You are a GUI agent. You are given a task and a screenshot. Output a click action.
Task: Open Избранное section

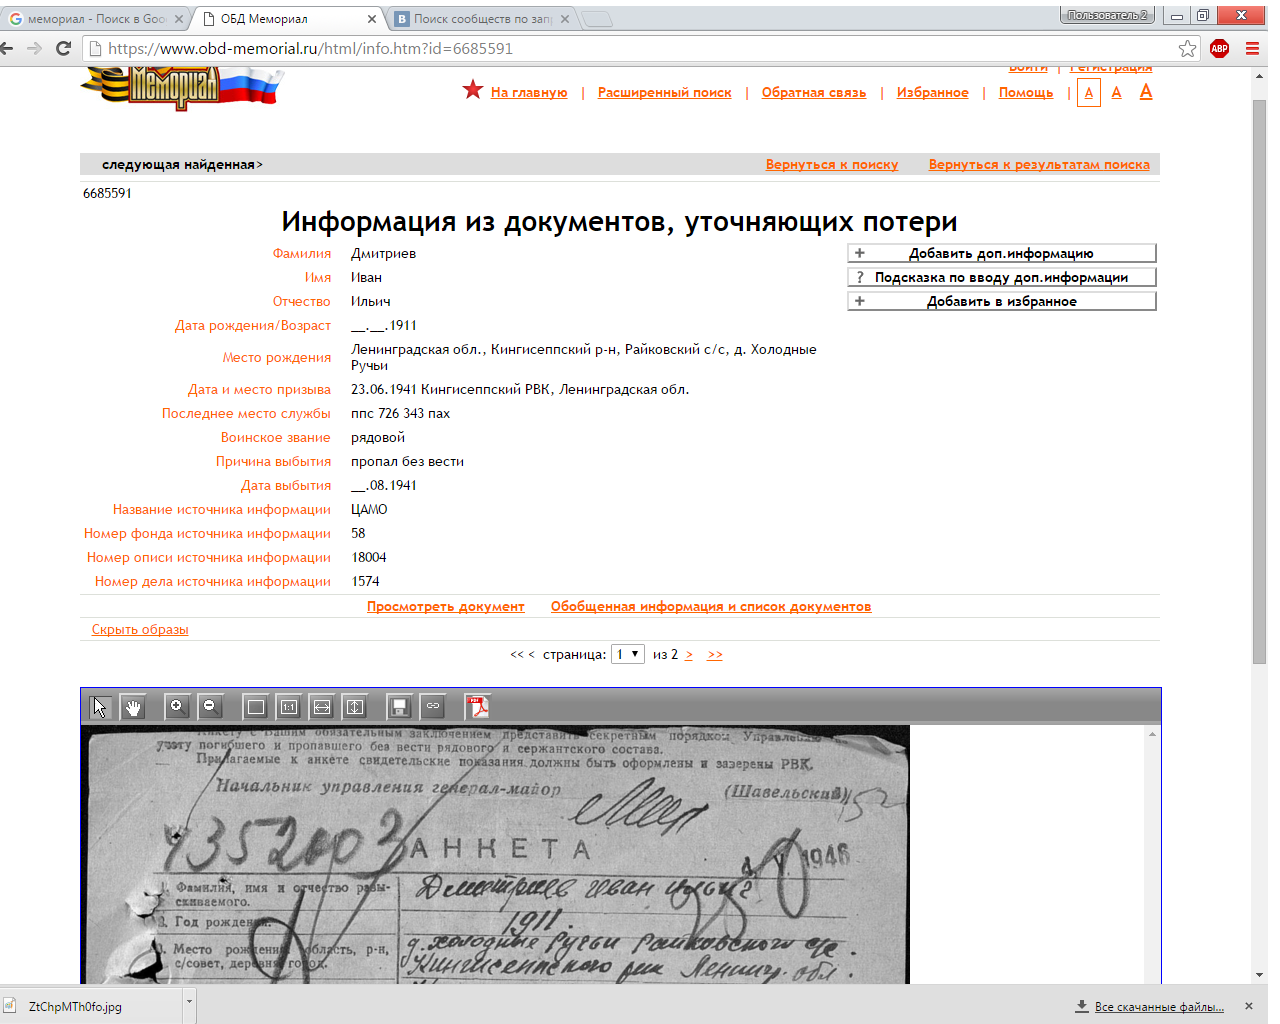pos(933,93)
